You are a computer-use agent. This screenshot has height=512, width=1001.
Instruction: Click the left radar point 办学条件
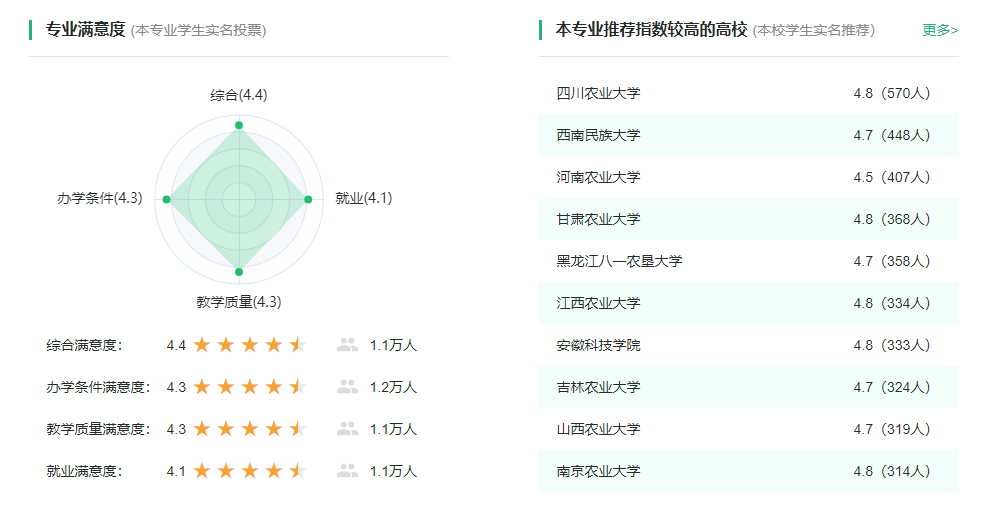[167, 200]
